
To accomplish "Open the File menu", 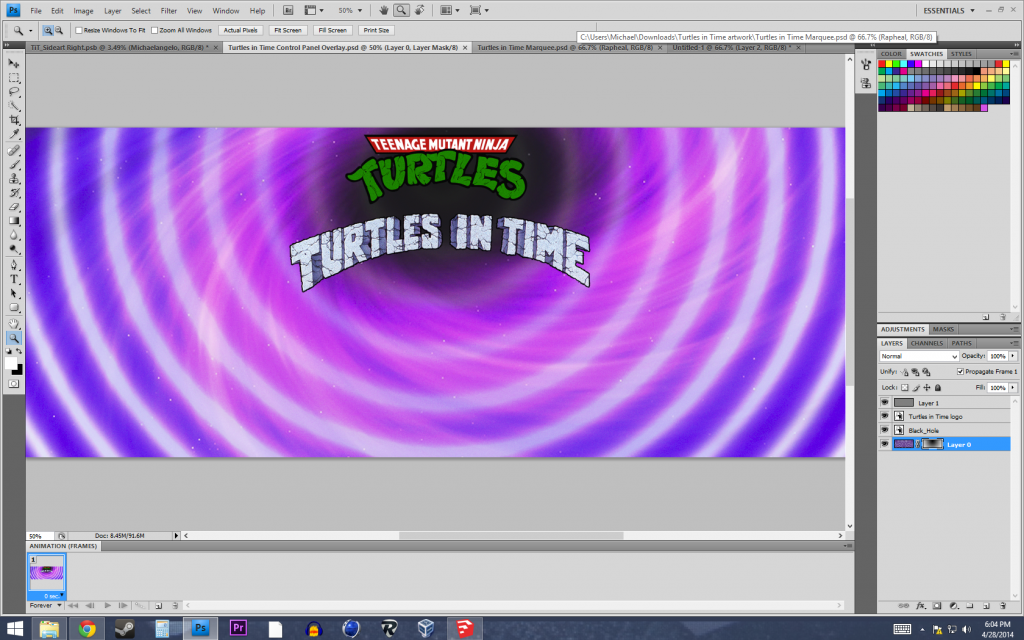I will point(36,11).
